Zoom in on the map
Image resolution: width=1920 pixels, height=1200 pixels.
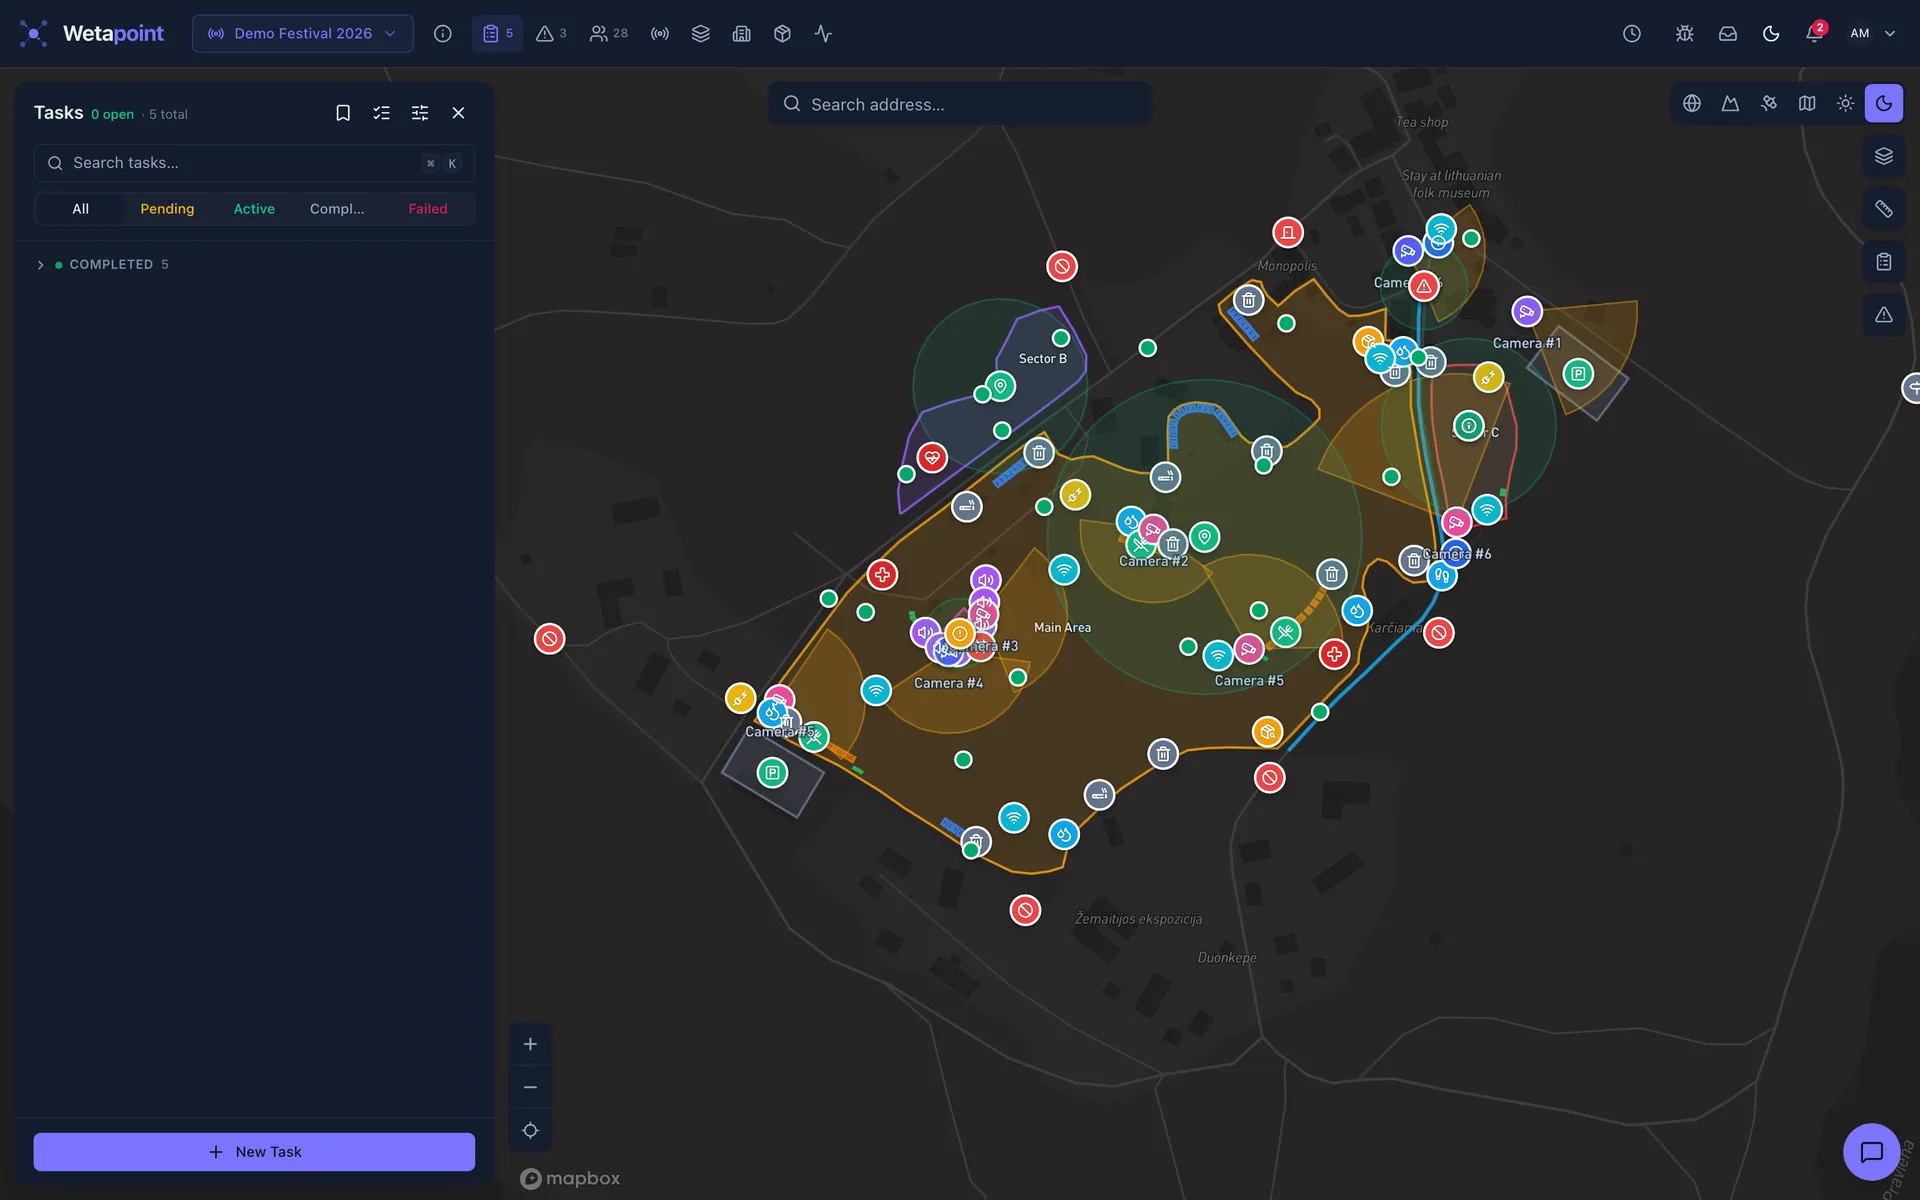coord(531,1044)
